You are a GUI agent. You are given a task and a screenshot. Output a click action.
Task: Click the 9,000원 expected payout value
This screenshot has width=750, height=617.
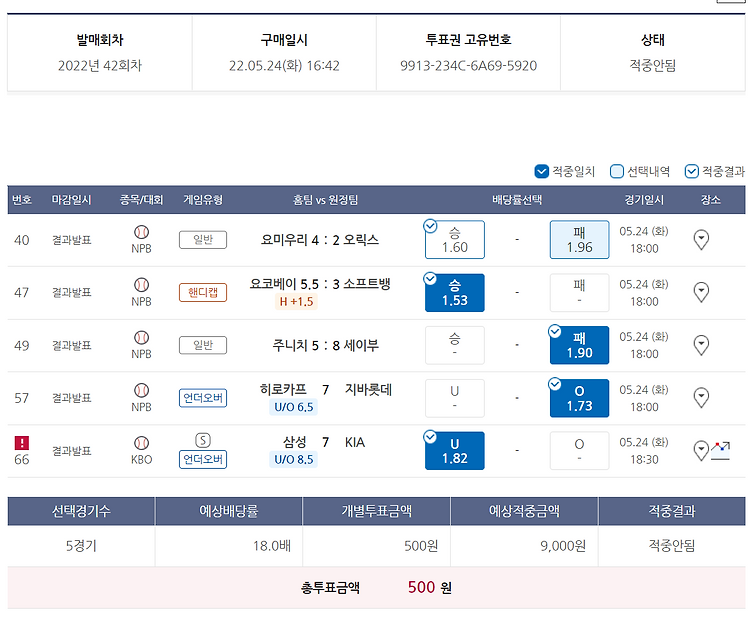[563, 546]
